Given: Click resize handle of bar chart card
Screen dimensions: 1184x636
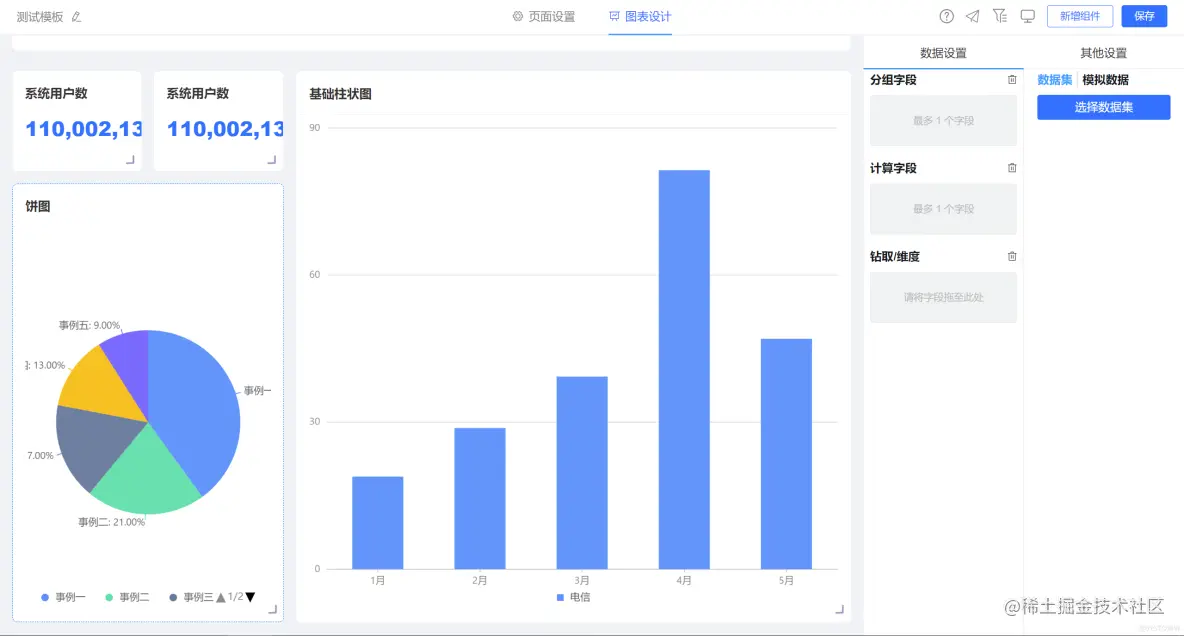Looking at the screenshot, I should click(840, 609).
